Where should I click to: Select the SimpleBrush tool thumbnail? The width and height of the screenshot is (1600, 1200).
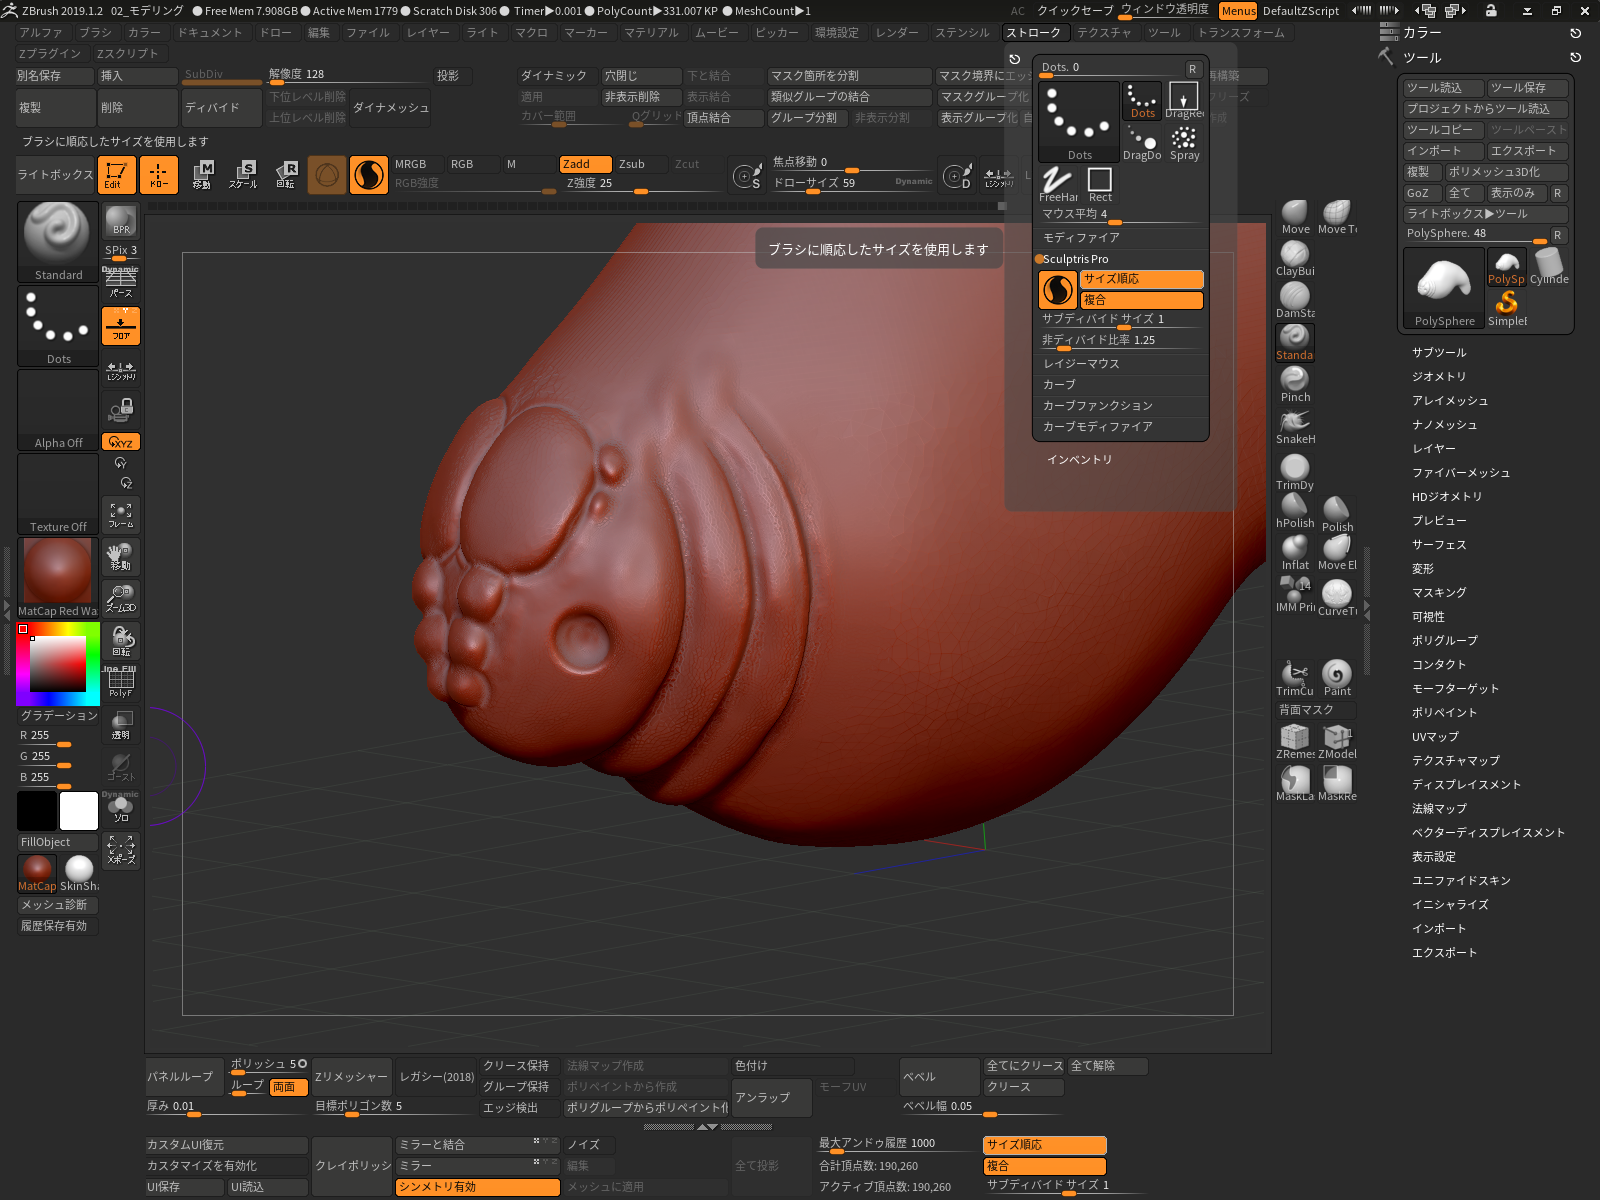click(1507, 309)
